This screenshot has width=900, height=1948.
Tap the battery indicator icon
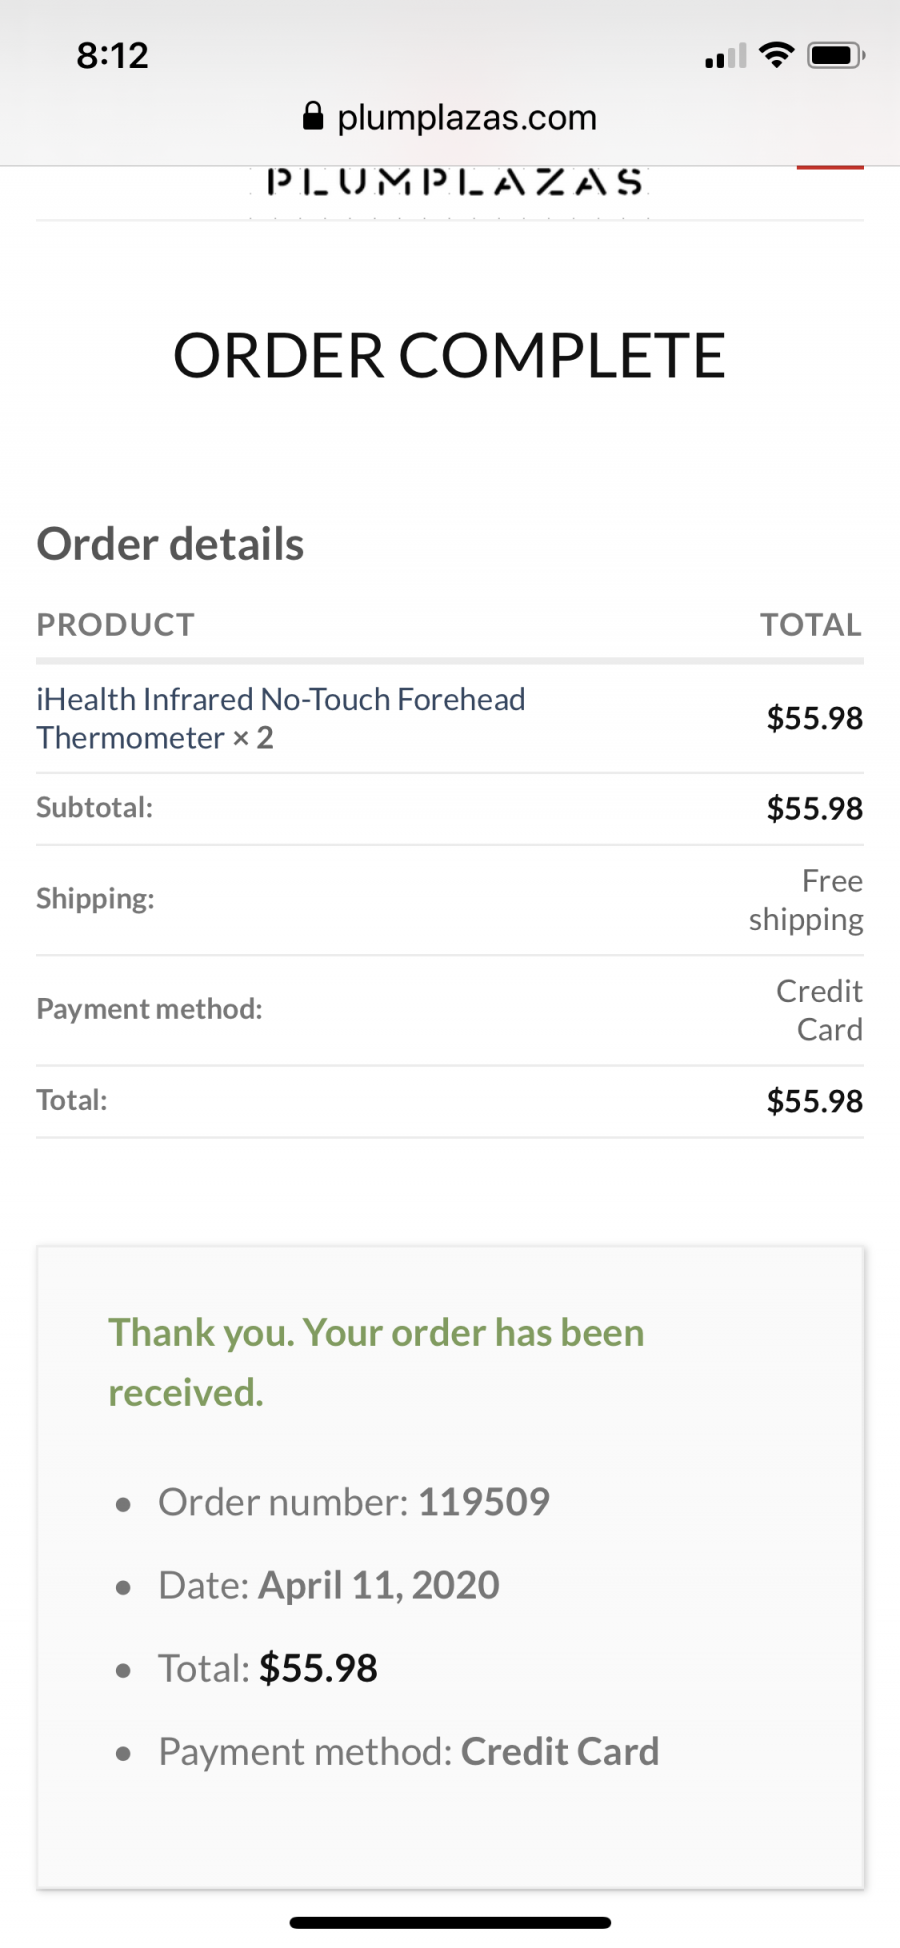[x=836, y=55]
